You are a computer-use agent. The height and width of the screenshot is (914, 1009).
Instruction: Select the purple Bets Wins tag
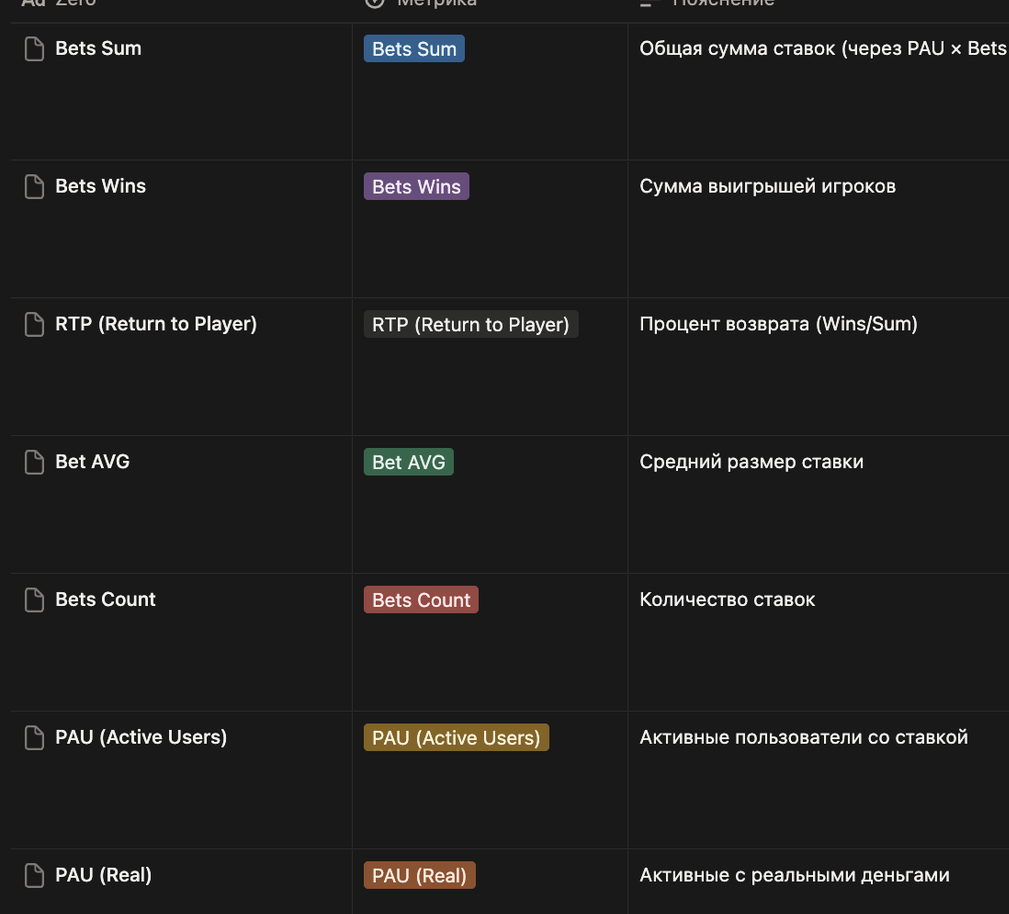[x=416, y=187]
